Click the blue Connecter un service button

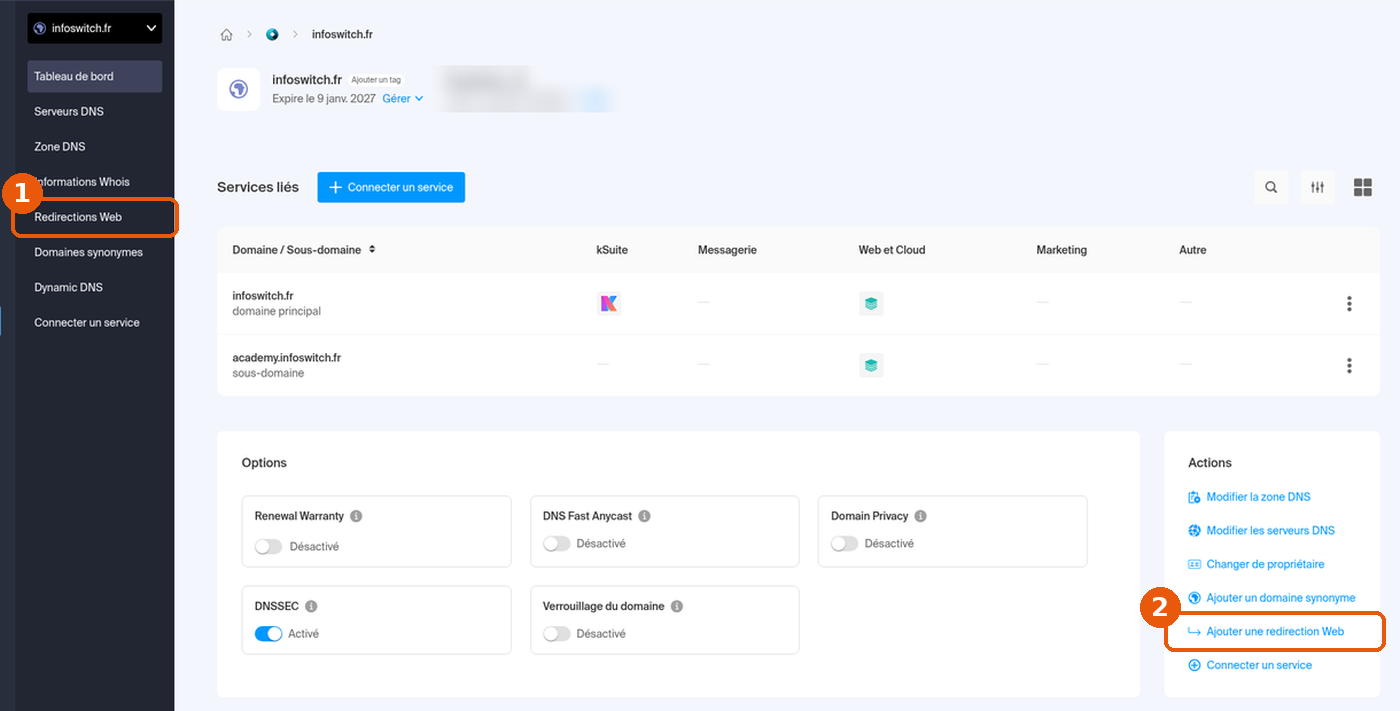pos(391,187)
